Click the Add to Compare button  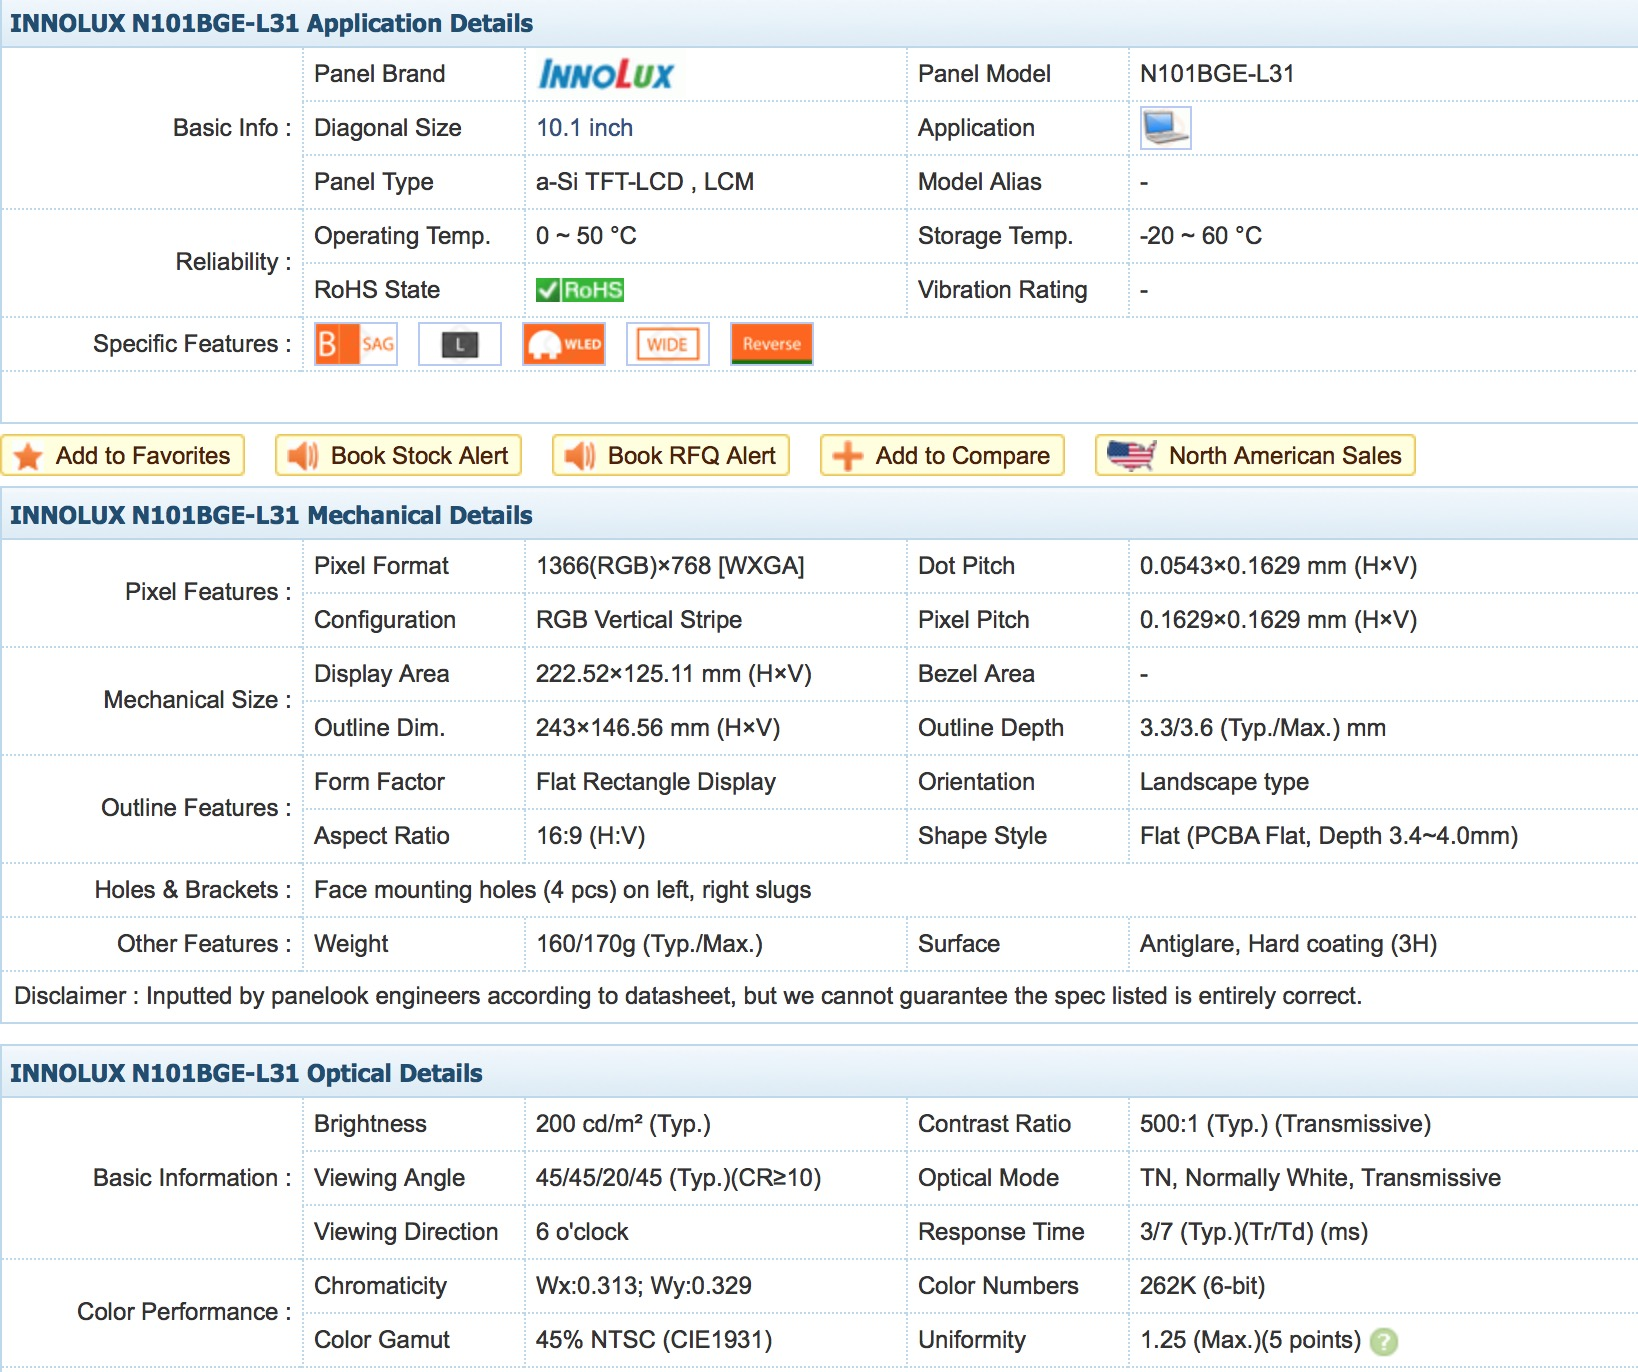[x=942, y=456]
